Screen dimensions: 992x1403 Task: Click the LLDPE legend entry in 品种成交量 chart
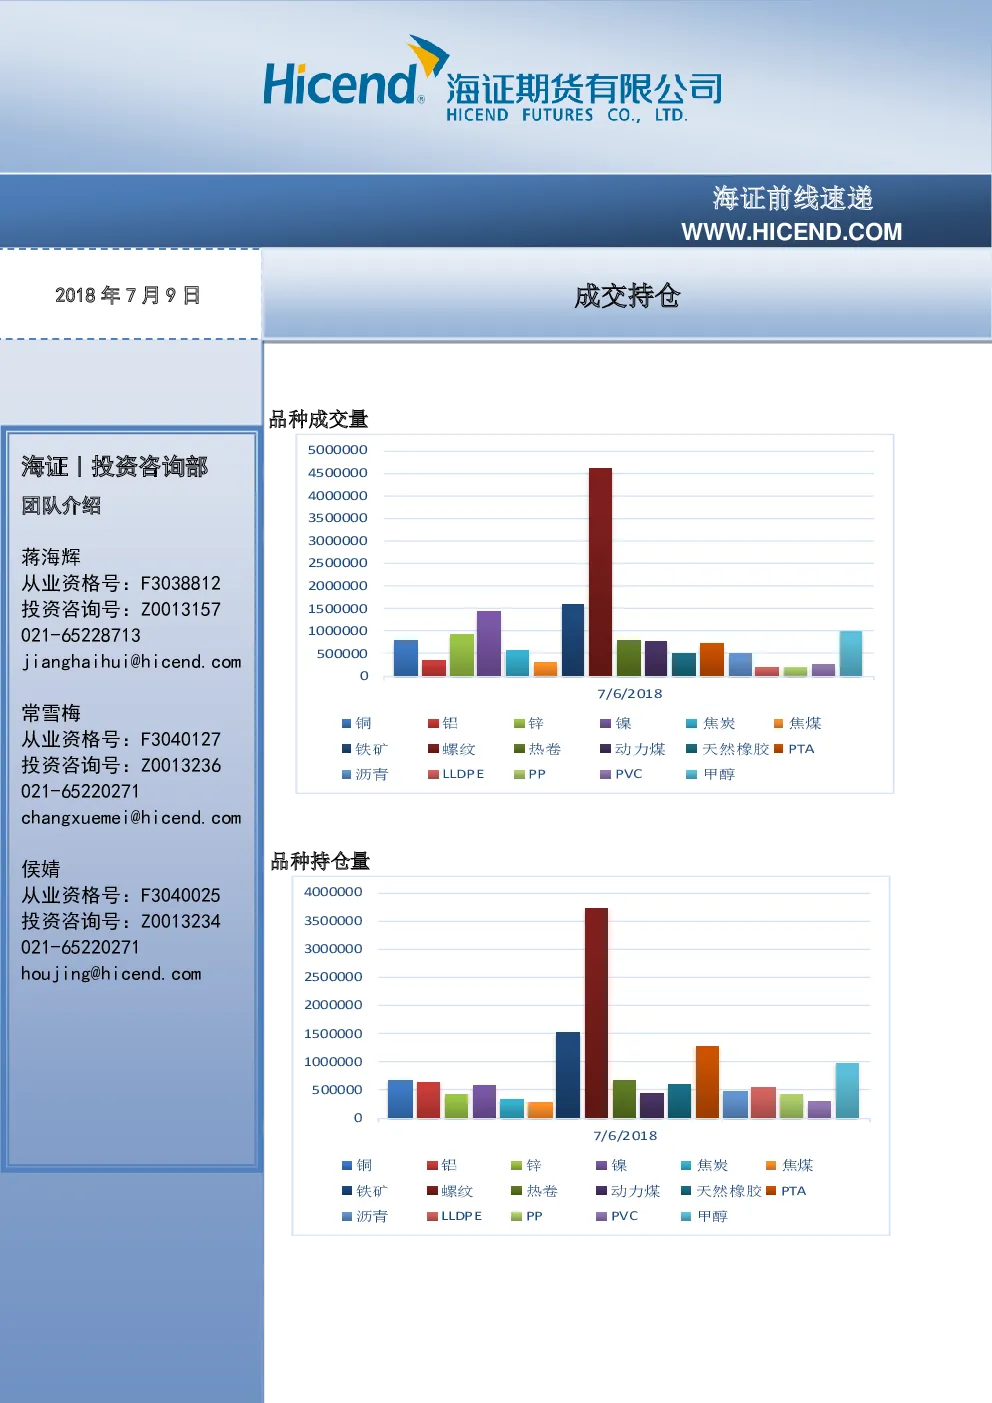coord(456,775)
